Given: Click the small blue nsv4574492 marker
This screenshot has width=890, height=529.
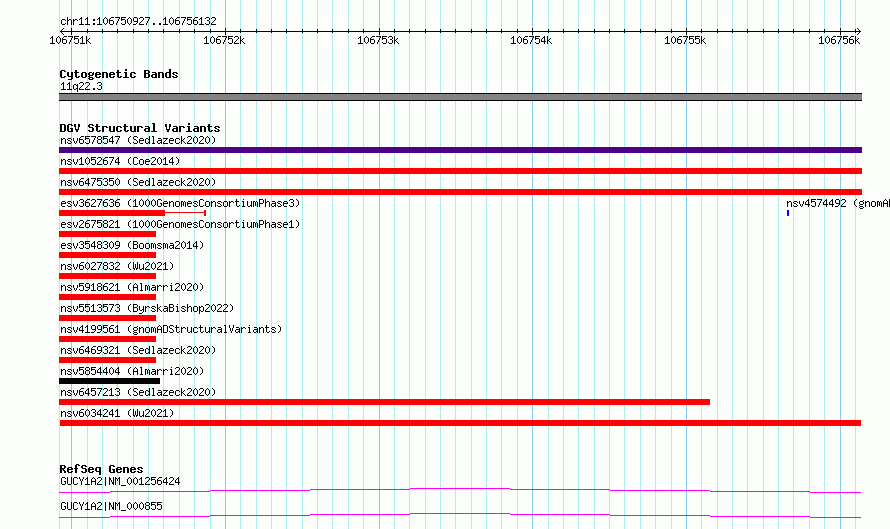Looking at the screenshot, I should (x=788, y=213).
